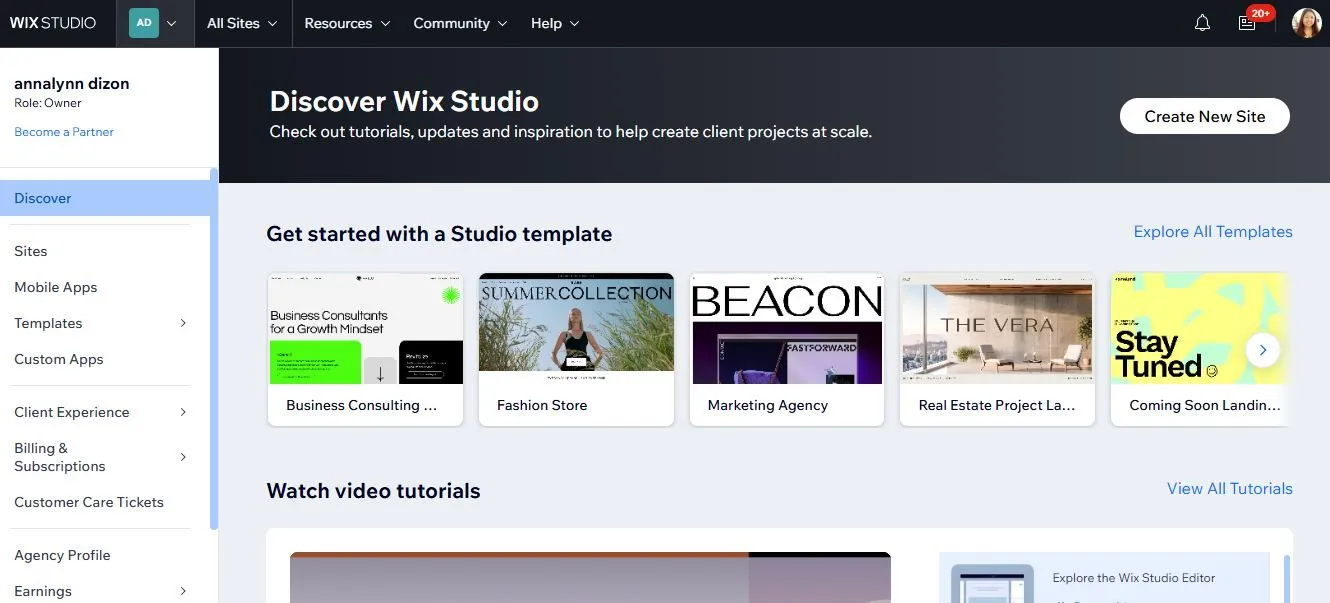Expand the Earnings chevron
1330x603 pixels.
point(183,591)
